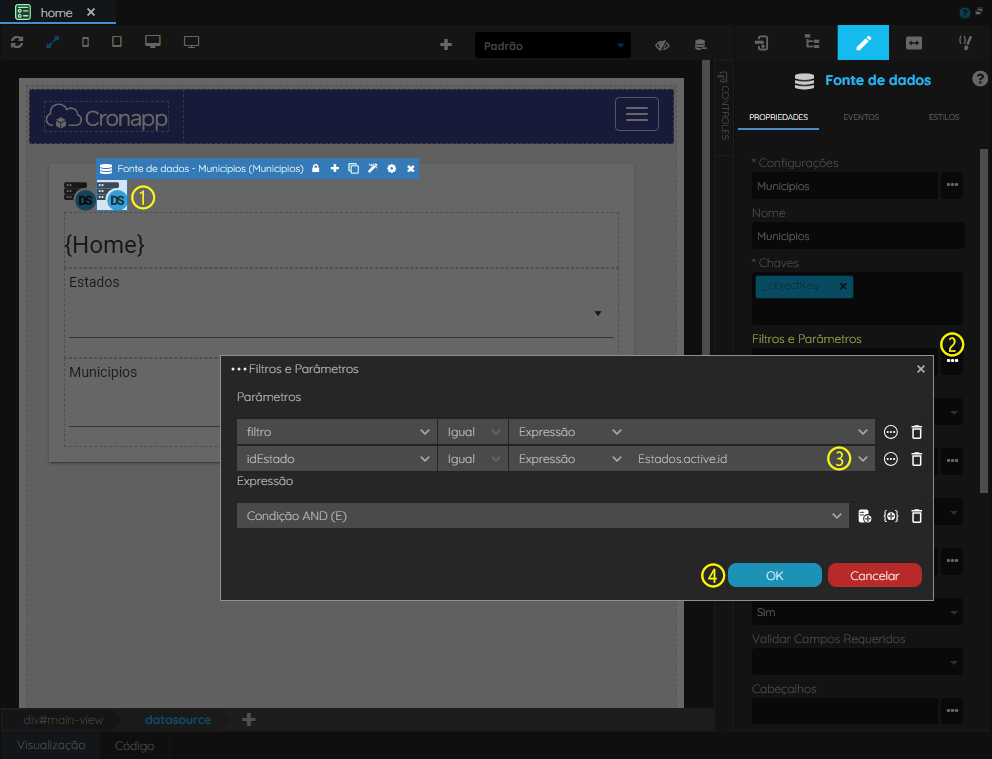992x759 pixels.
Task: Click the add plus icon in datasource toolbar
Action: point(335,168)
